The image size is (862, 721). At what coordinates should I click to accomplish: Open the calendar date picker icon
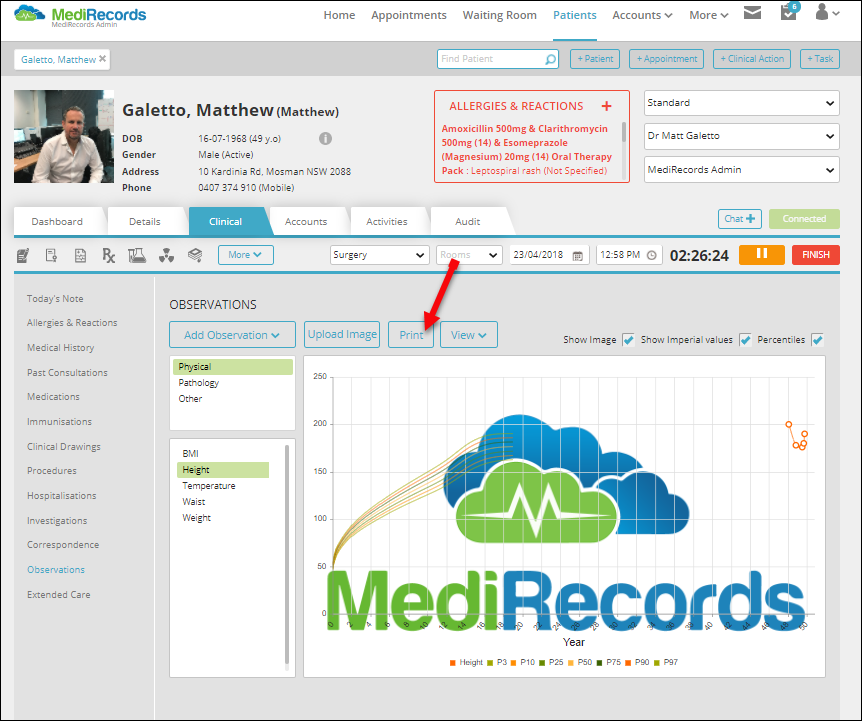(x=578, y=256)
